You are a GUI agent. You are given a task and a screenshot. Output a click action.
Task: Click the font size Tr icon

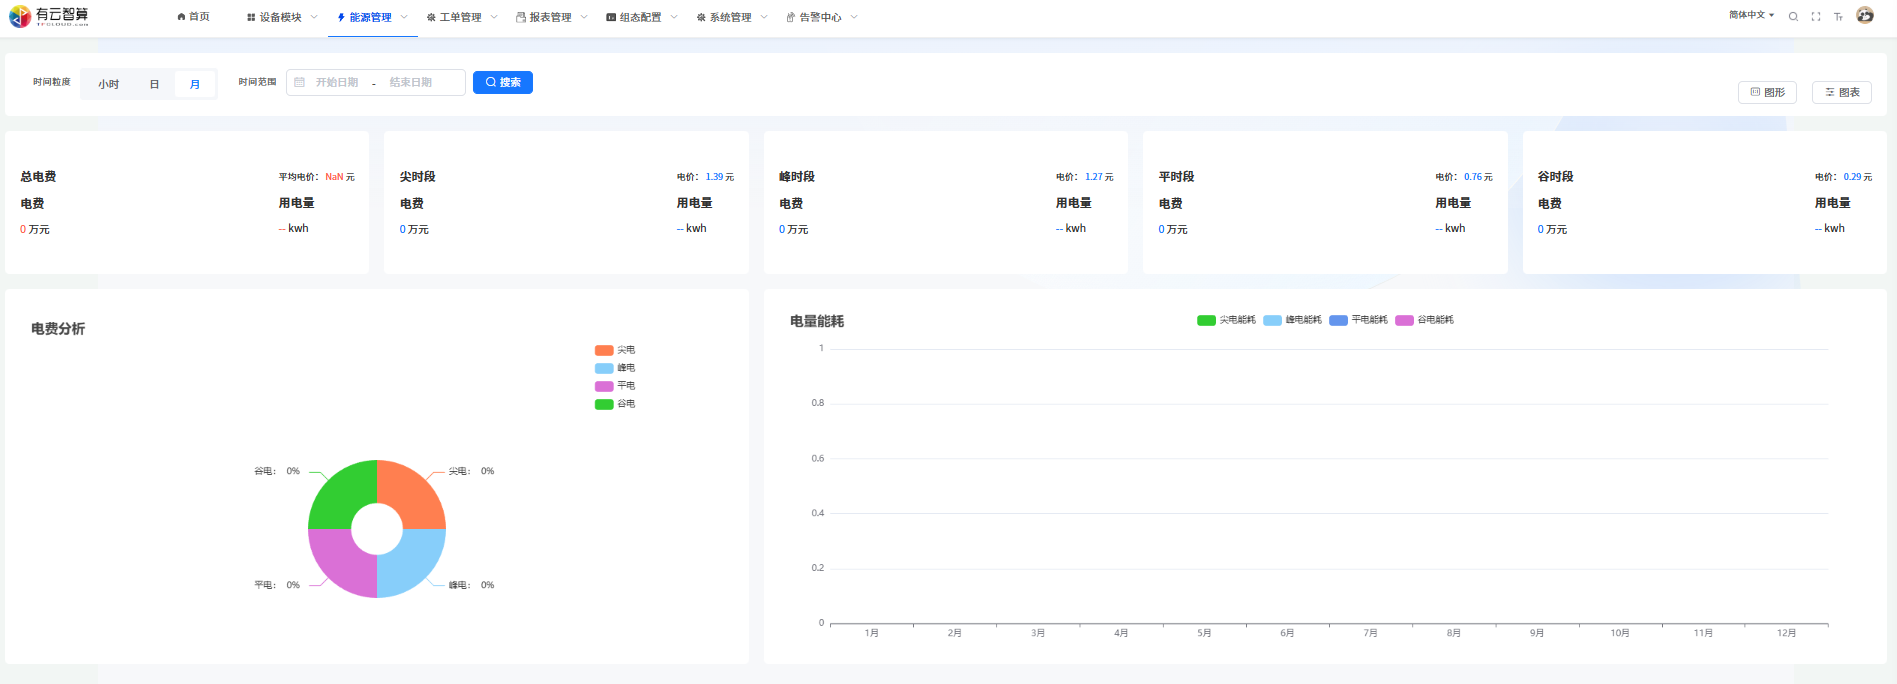(1838, 17)
